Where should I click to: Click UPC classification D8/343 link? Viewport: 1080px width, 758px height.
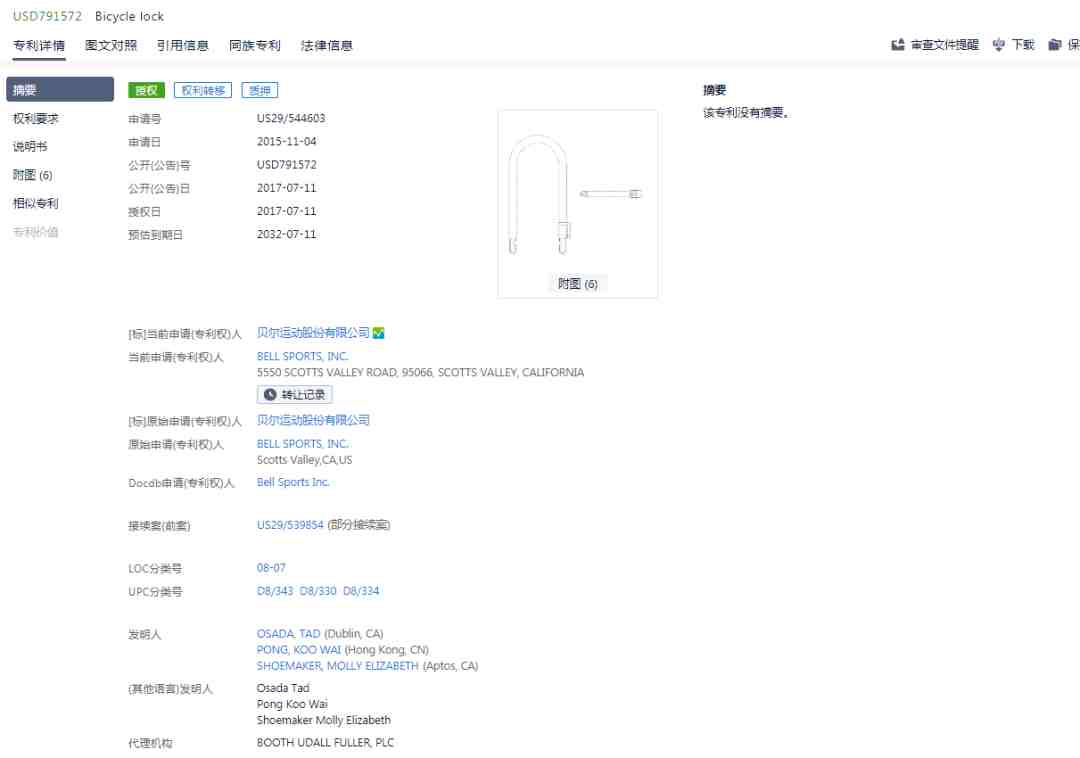point(275,591)
